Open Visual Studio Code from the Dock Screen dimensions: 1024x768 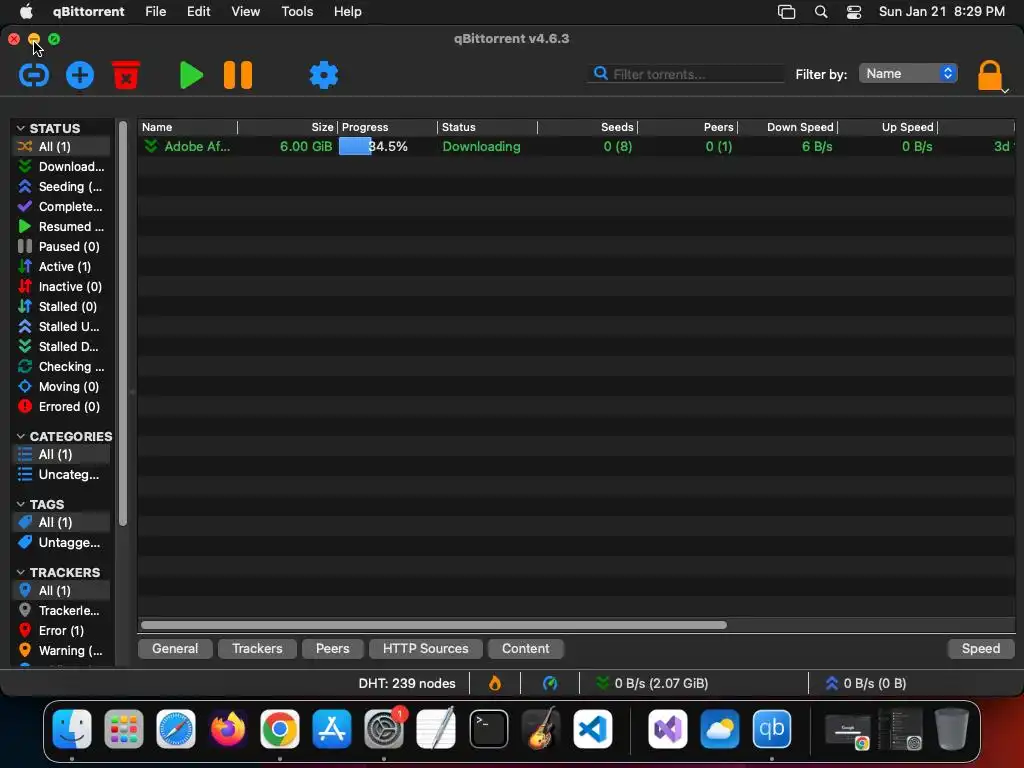(x=592, y=729)
